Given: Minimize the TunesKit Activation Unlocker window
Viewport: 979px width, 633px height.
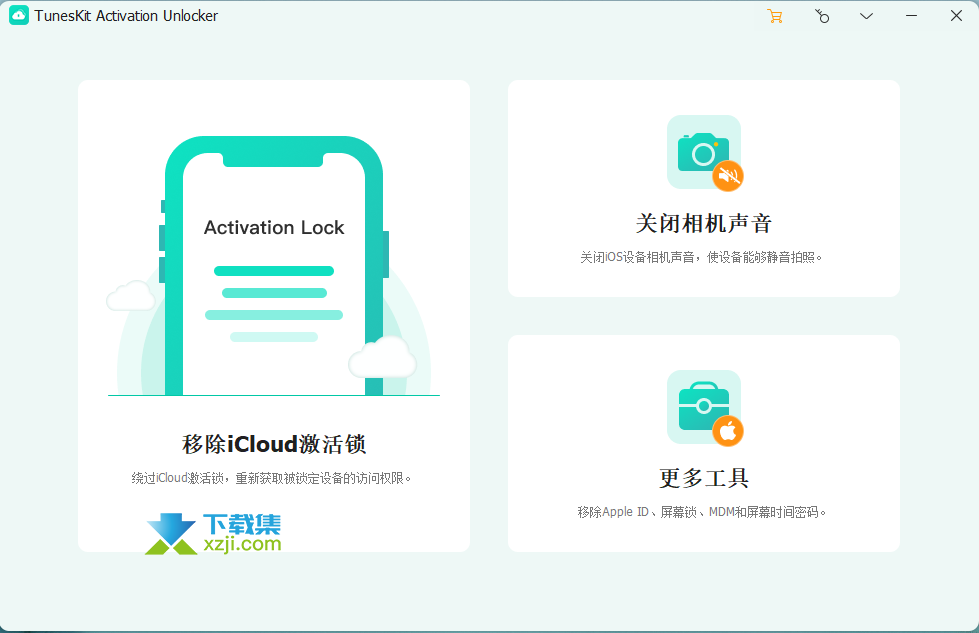Looking at the screenshot, I should 912,16.
